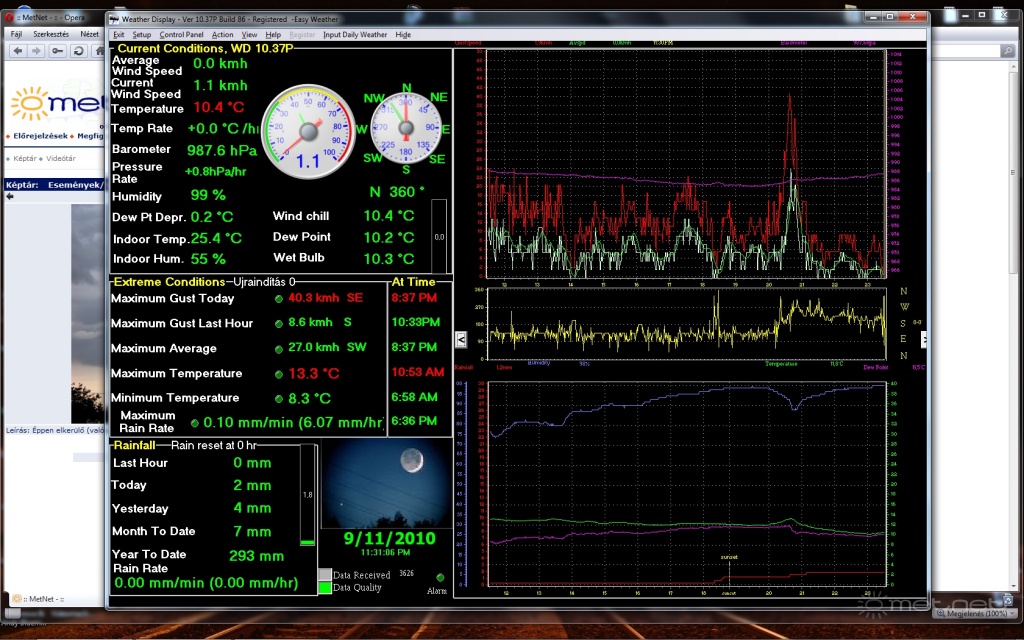Click the Data Quality green indicator box

(x=325, y=588)
